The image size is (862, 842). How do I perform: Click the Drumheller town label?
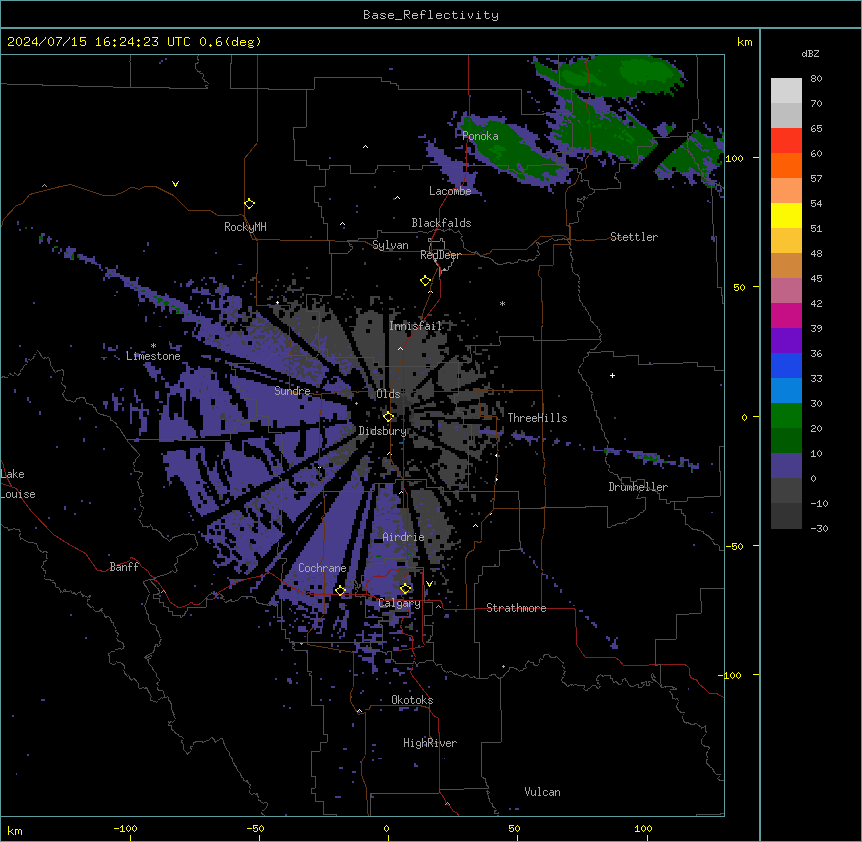coord(638,487)
